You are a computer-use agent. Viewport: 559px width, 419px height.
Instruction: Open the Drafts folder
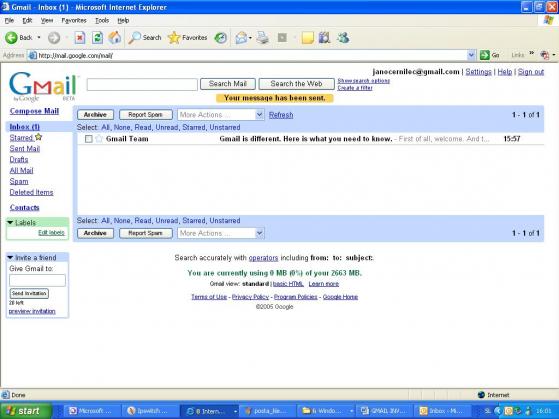pos(19,159)
